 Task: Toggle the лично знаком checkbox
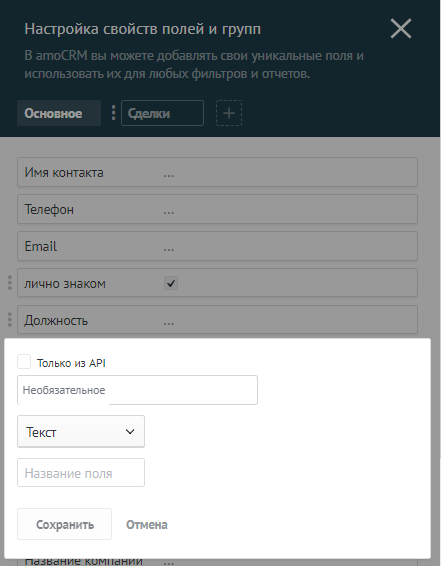tap(171, 283)
